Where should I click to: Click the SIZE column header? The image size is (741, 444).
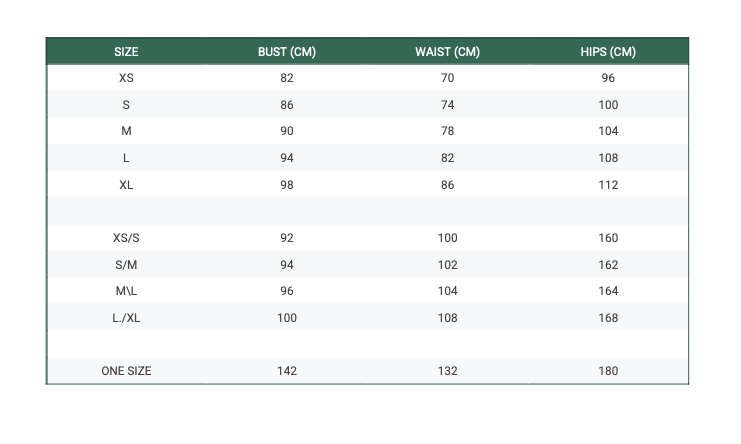[126, 52]
